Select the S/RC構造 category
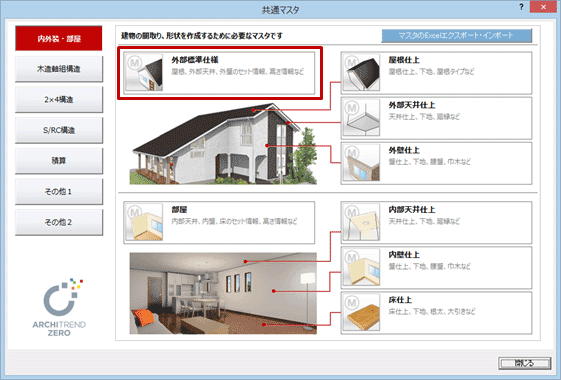 [x=59, y=130]
